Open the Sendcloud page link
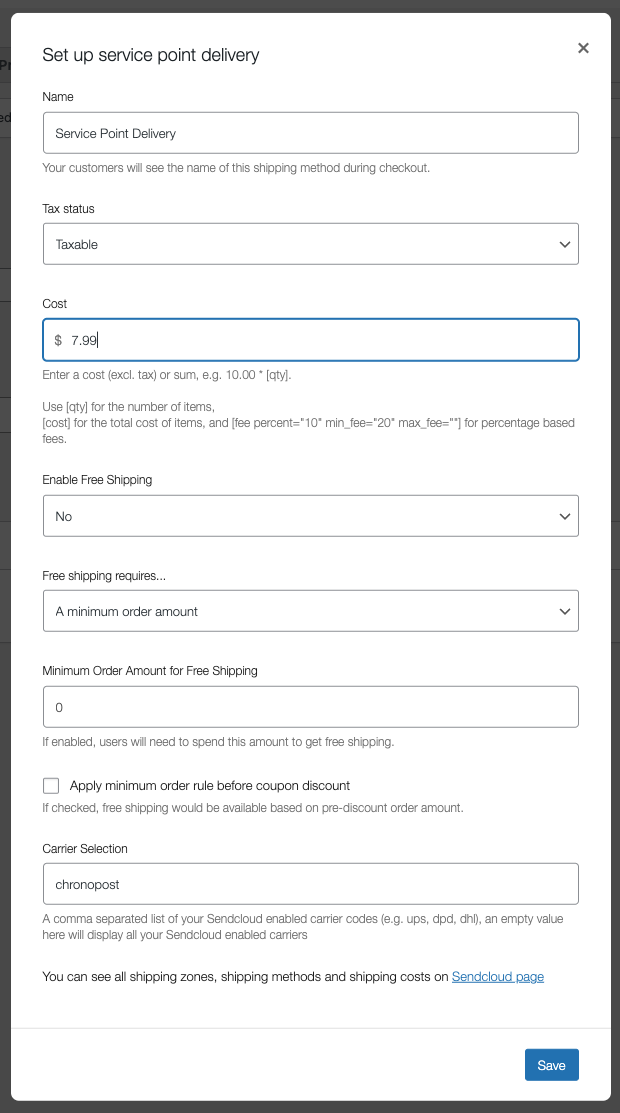 click(498, 977)
